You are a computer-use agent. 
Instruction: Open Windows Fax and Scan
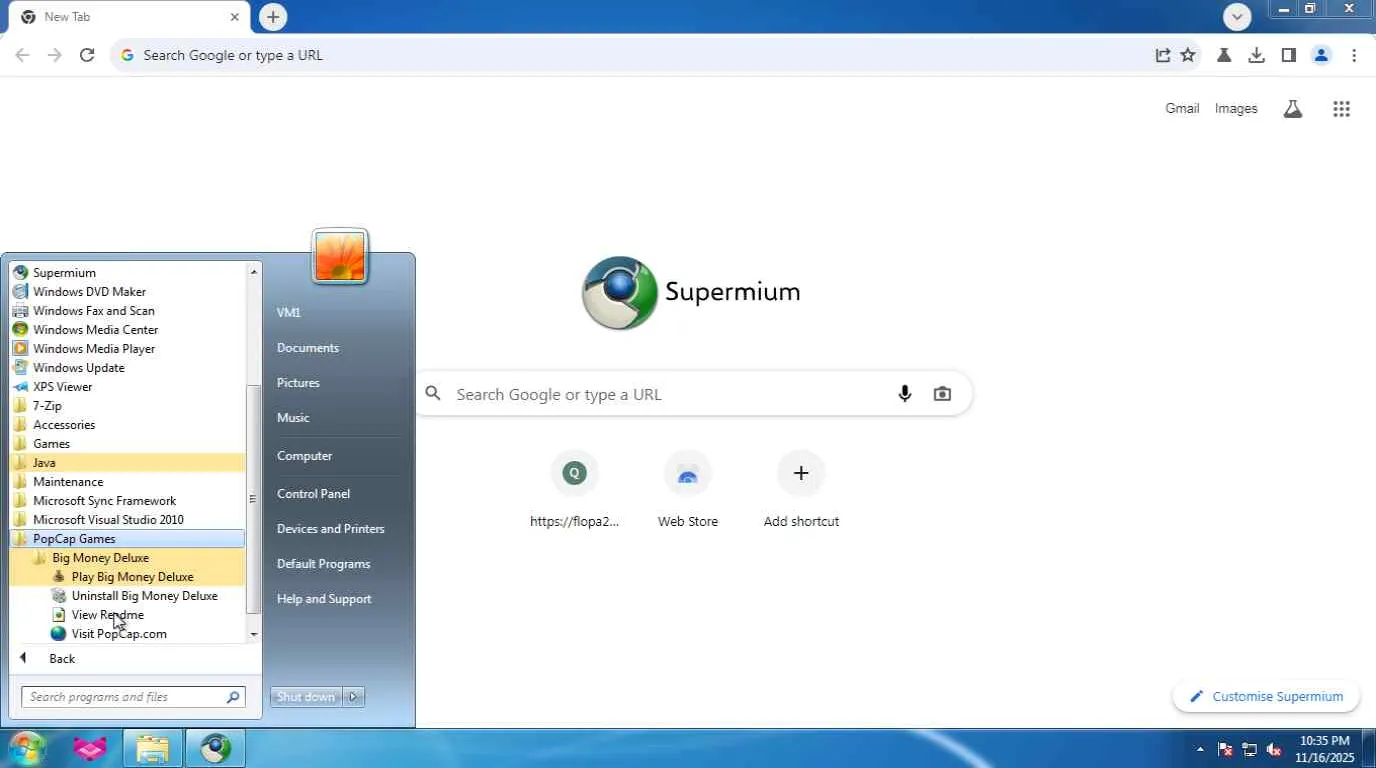[x=127, y=311]
